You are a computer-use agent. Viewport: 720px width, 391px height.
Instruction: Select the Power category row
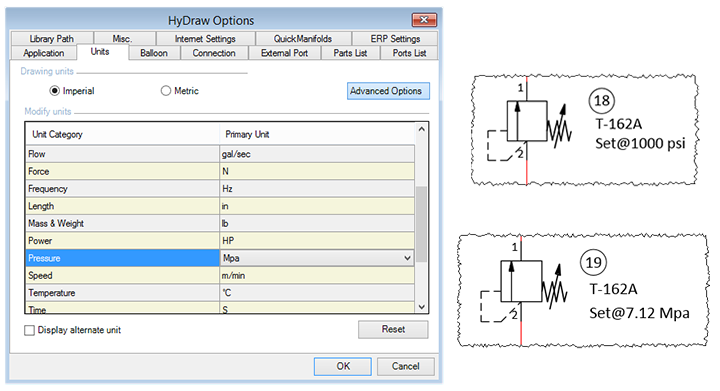coord(123,240)
